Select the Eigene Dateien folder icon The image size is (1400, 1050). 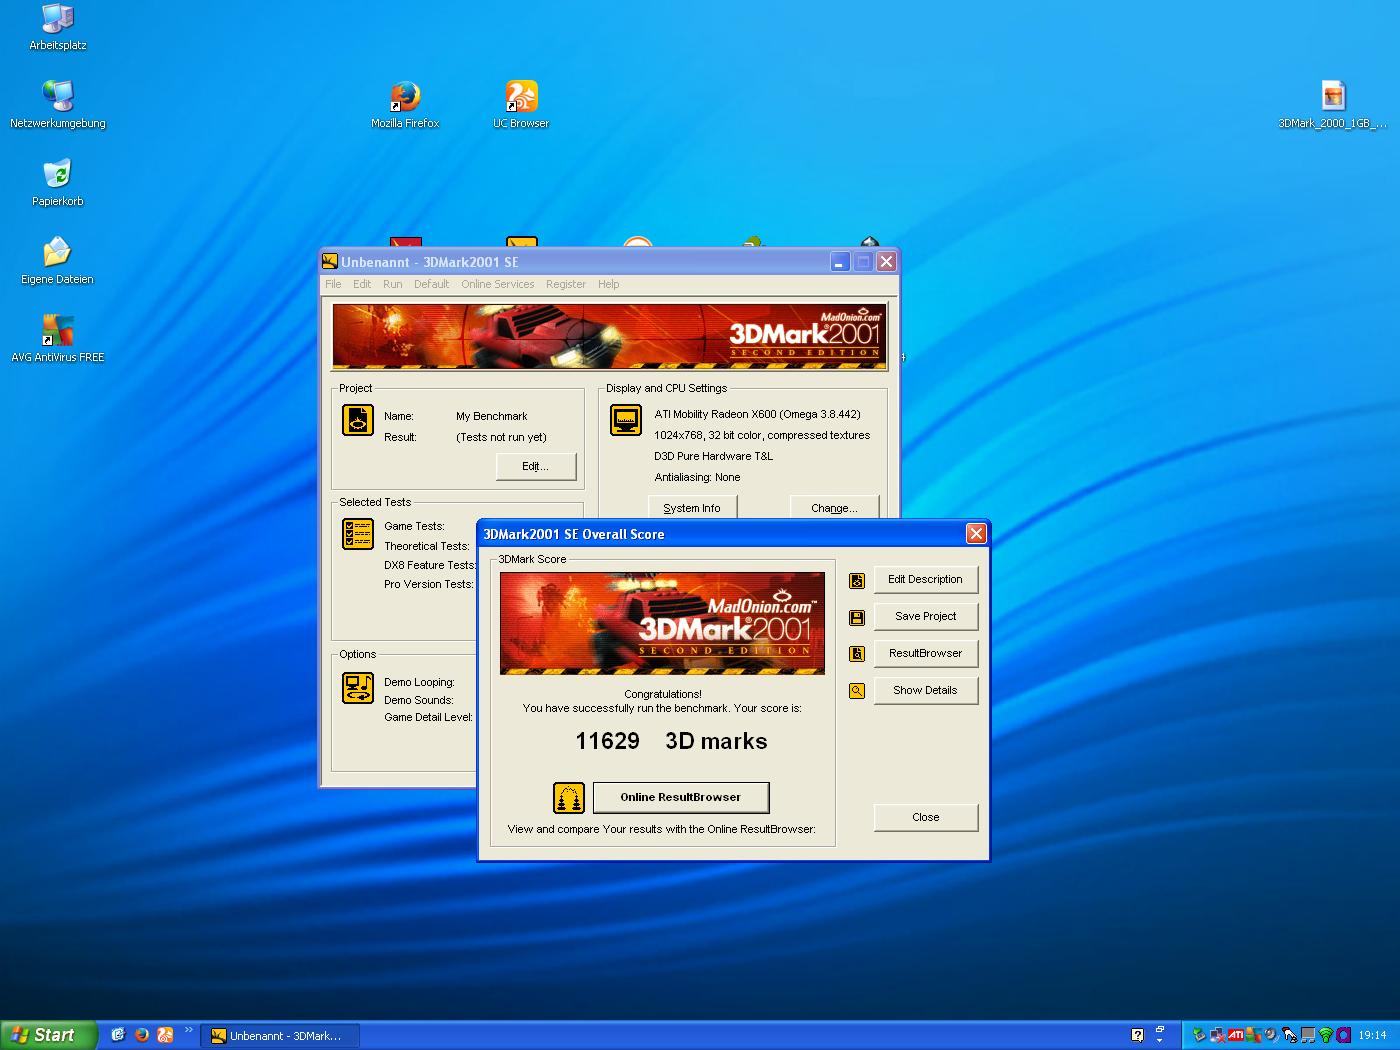tap(57, 261)
